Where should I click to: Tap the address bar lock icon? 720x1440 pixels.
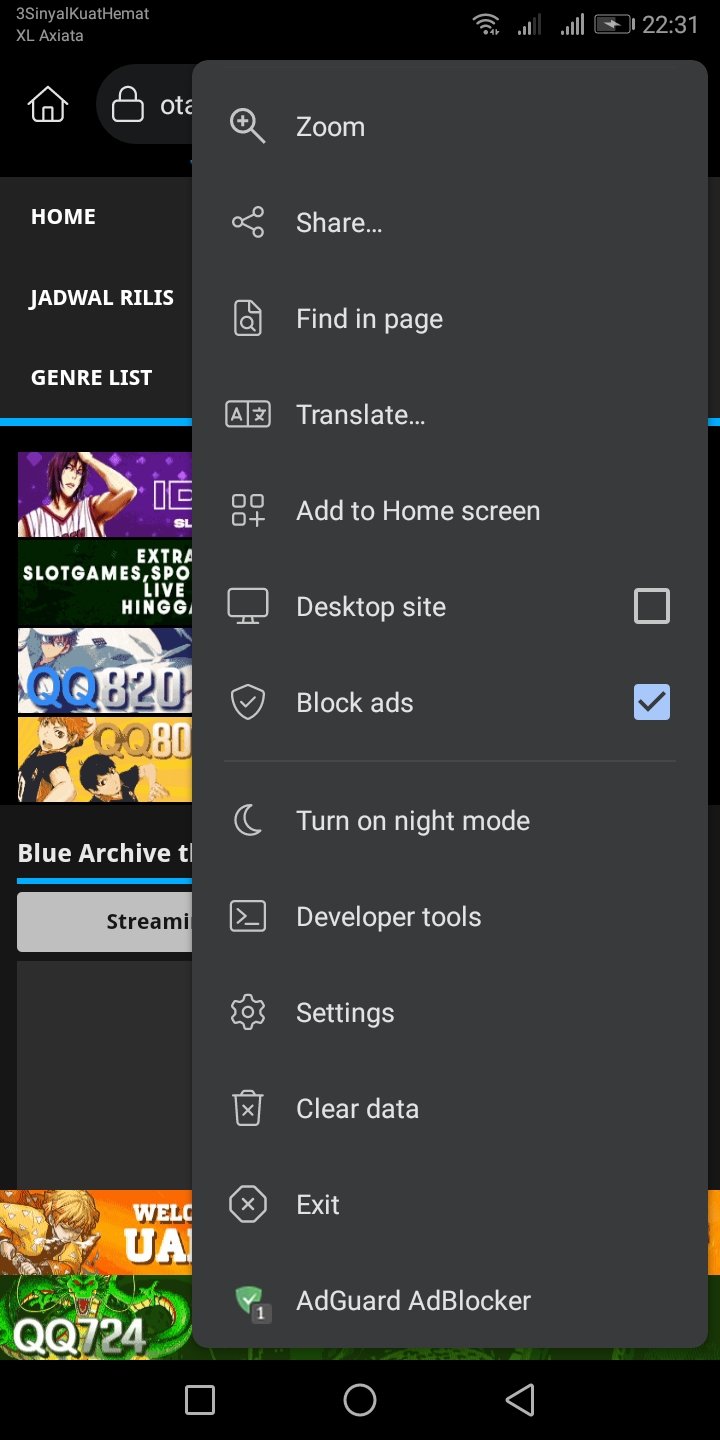tap(128, 105)
